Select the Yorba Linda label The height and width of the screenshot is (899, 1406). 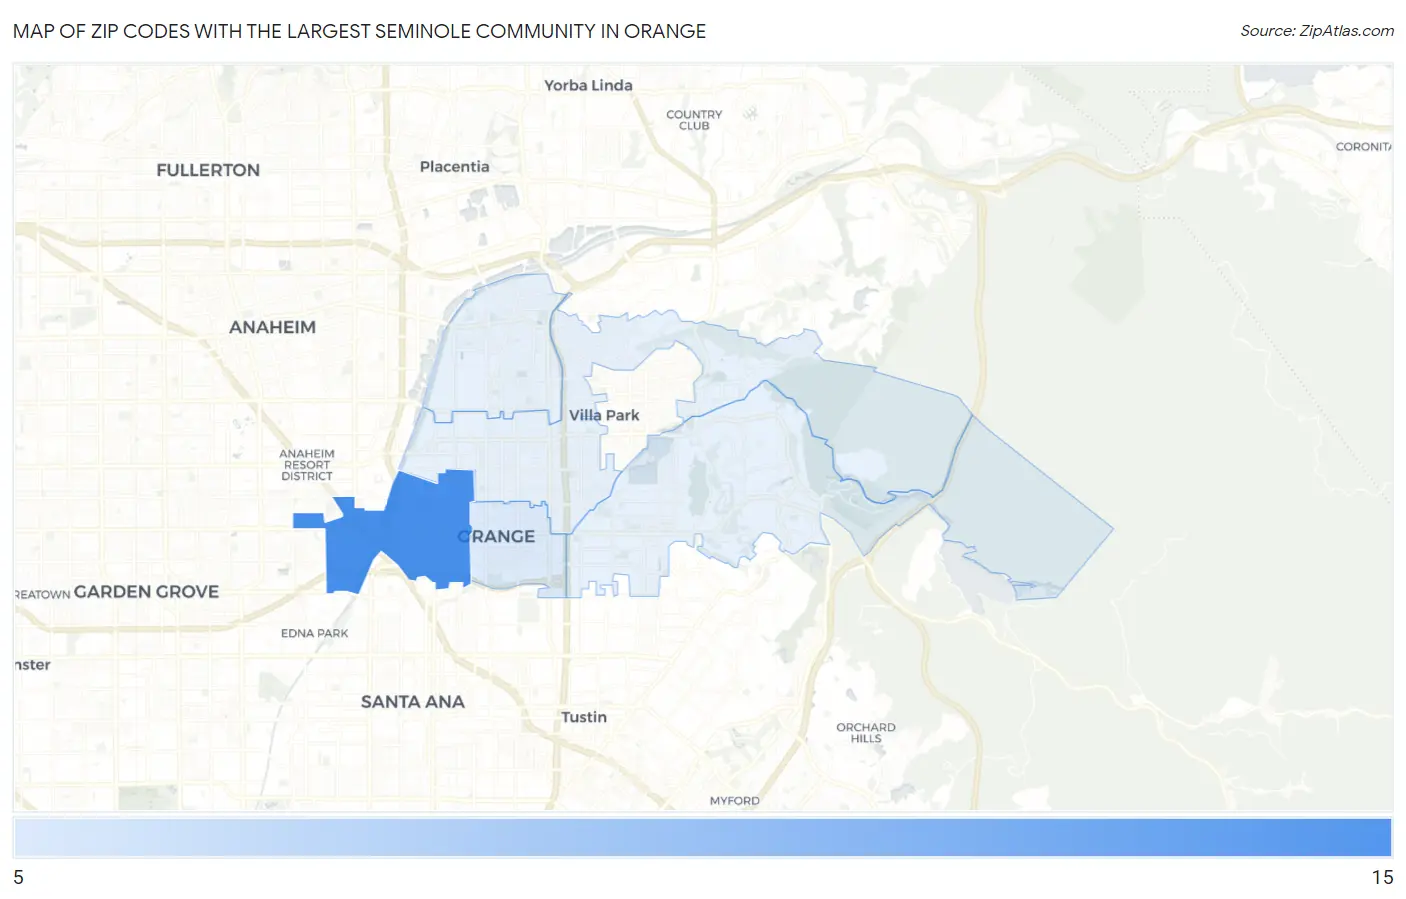click(x=588, y=85)
